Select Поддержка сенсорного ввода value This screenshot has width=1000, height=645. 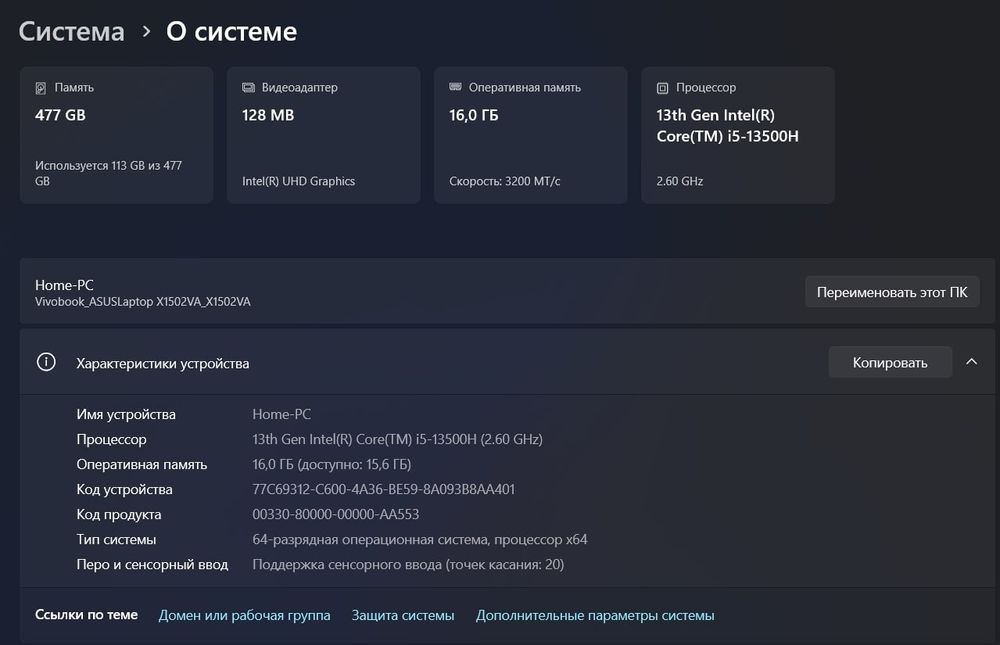[x=408, y=565]
